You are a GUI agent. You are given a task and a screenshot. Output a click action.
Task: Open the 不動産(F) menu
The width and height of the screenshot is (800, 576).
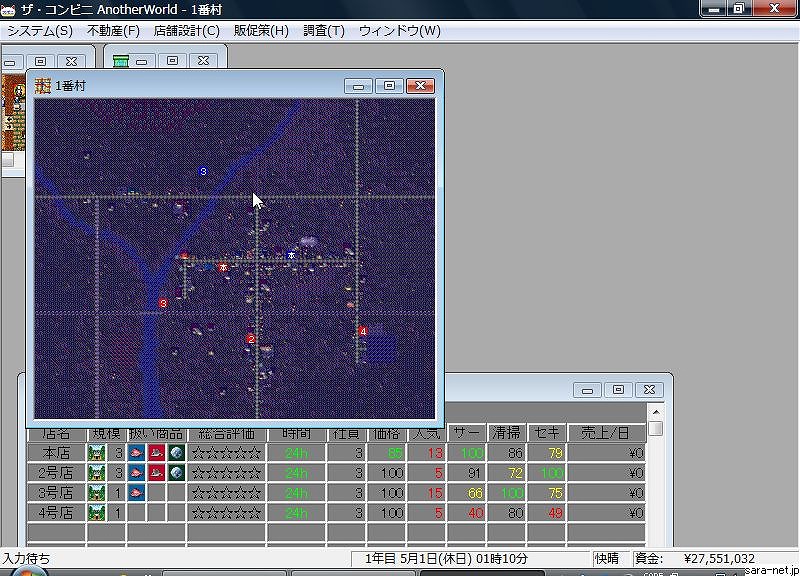click(x=113, y=31)
